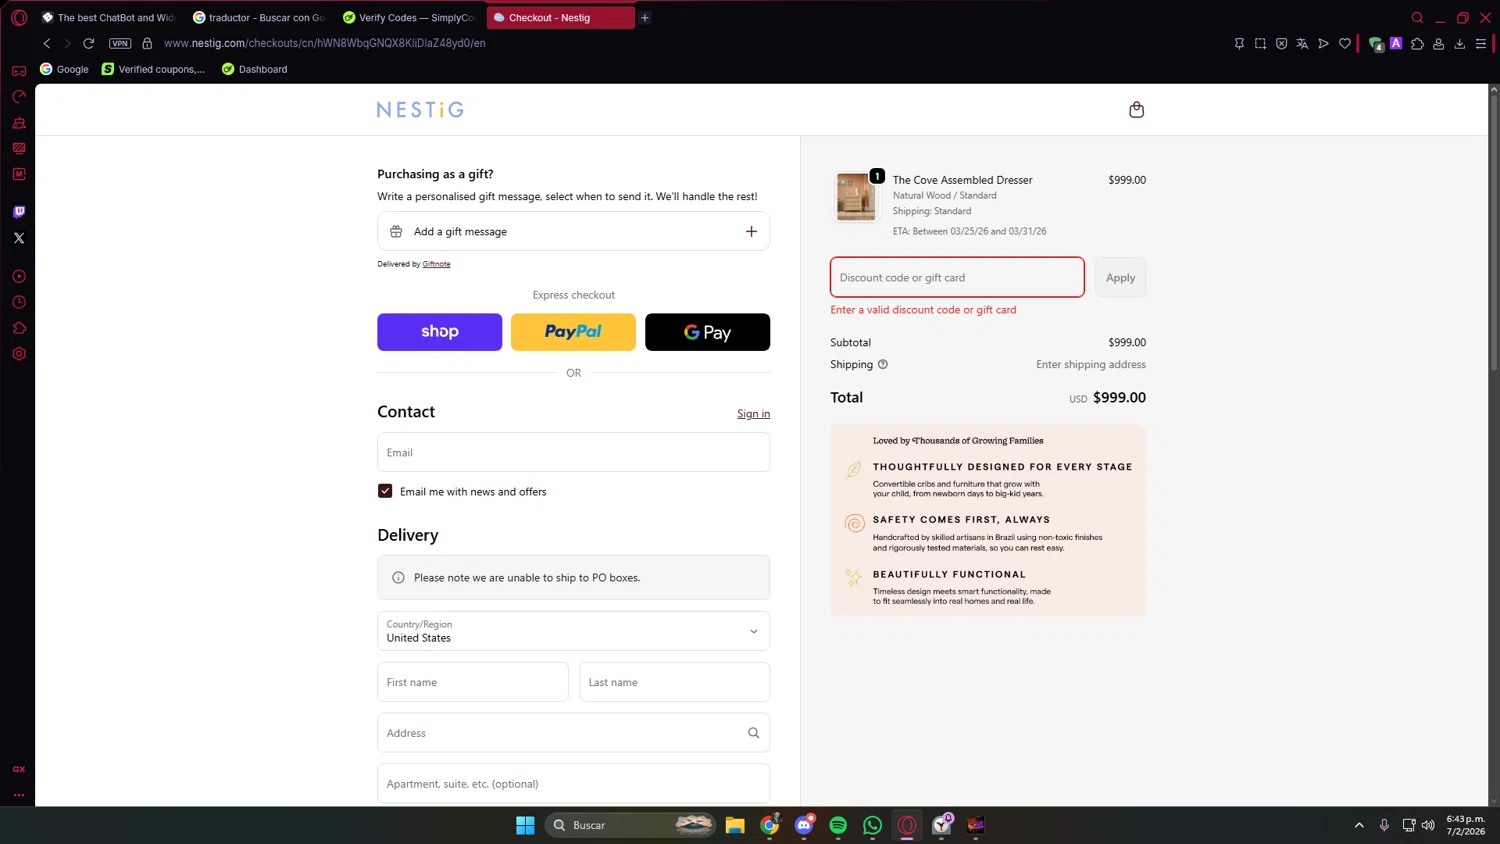Image resolution: width=1500 pixels, height=844 pixels.
Task: Click the Apartment, suite field
Action: pos(573,783)
